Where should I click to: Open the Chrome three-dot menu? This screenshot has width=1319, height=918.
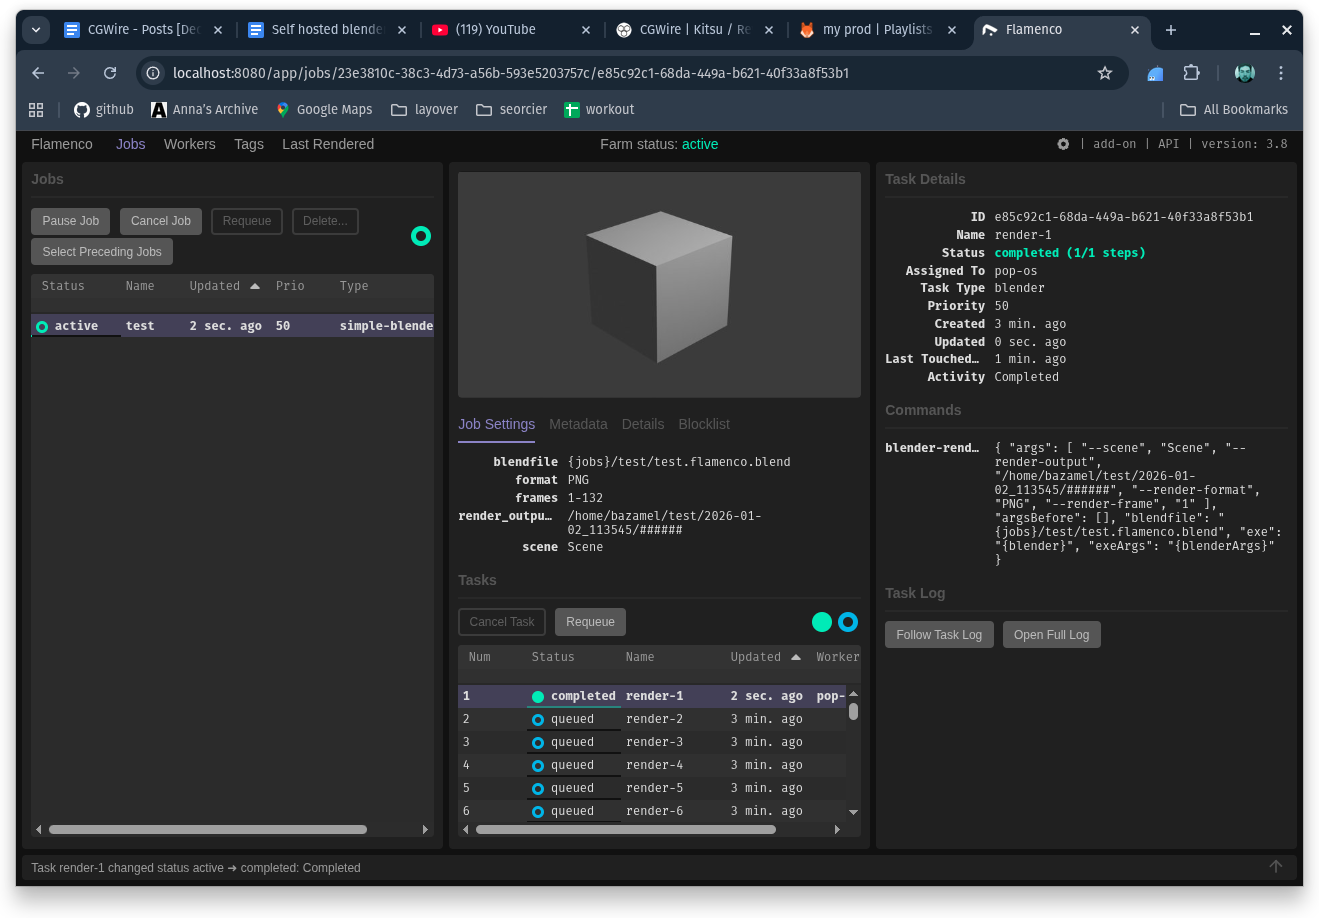1281,73
